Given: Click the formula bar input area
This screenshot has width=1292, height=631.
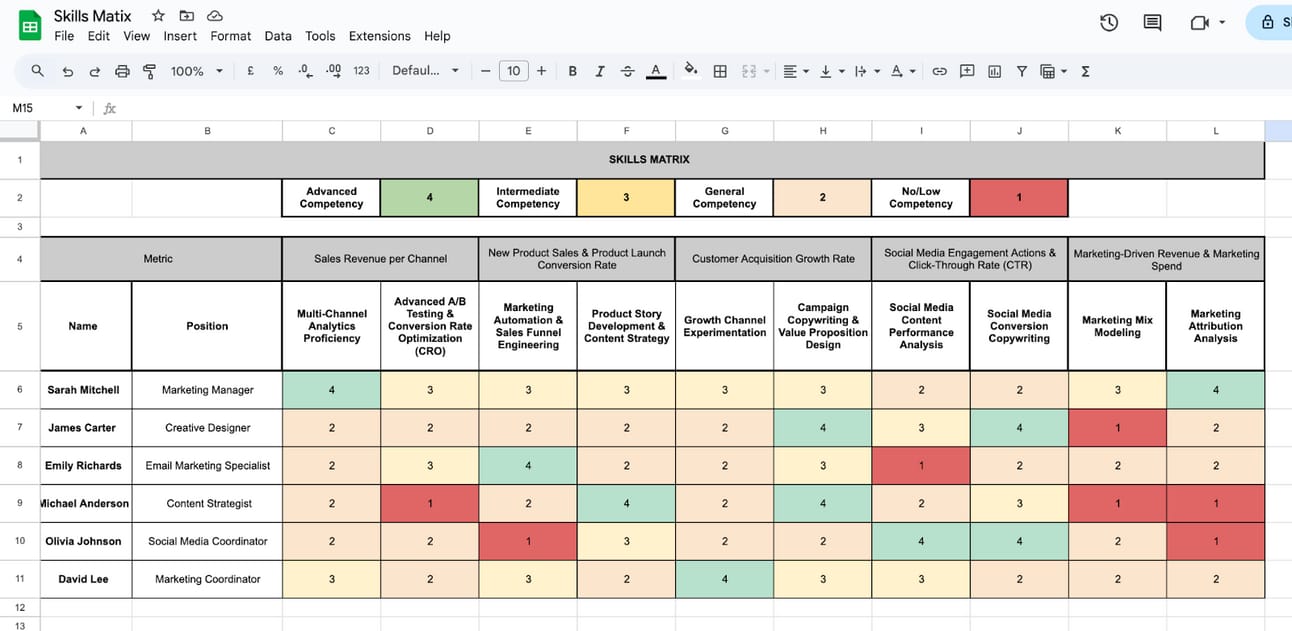Looking at the screenshot, I should [x=705, y=108].
